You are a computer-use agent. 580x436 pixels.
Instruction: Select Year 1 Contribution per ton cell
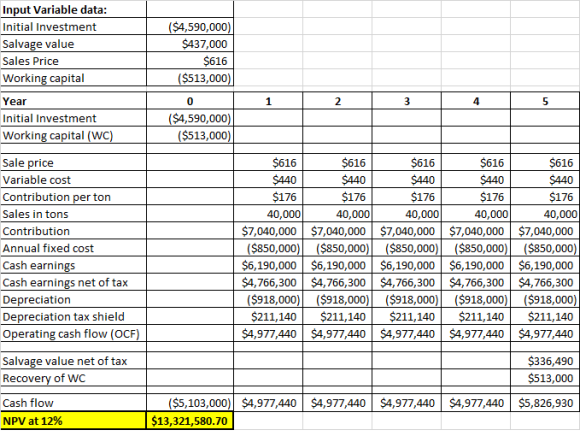coord(268,197)
